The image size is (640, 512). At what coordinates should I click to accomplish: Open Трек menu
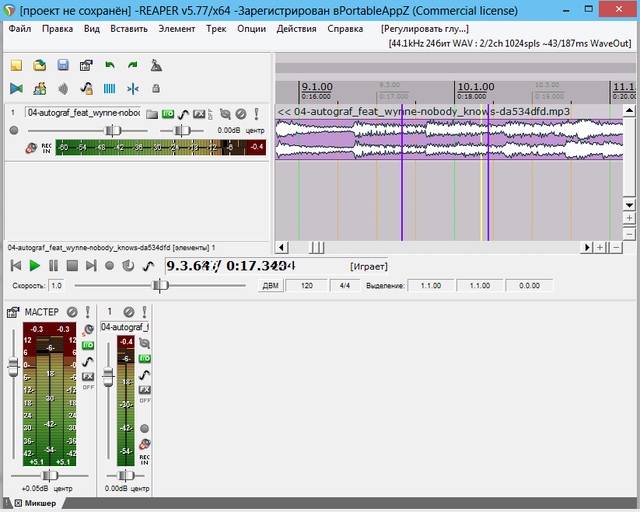pos(216,29)
